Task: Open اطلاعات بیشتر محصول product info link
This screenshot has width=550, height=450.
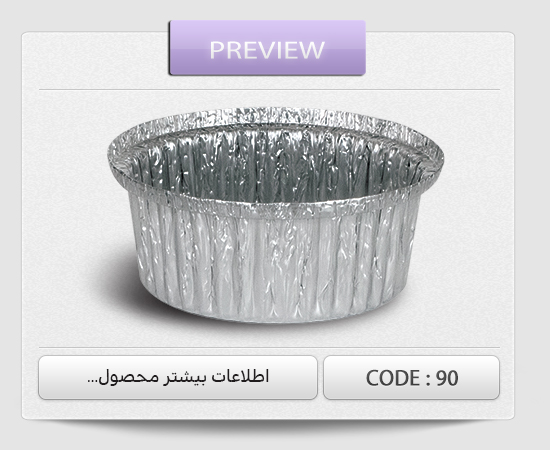Action: 178,377
